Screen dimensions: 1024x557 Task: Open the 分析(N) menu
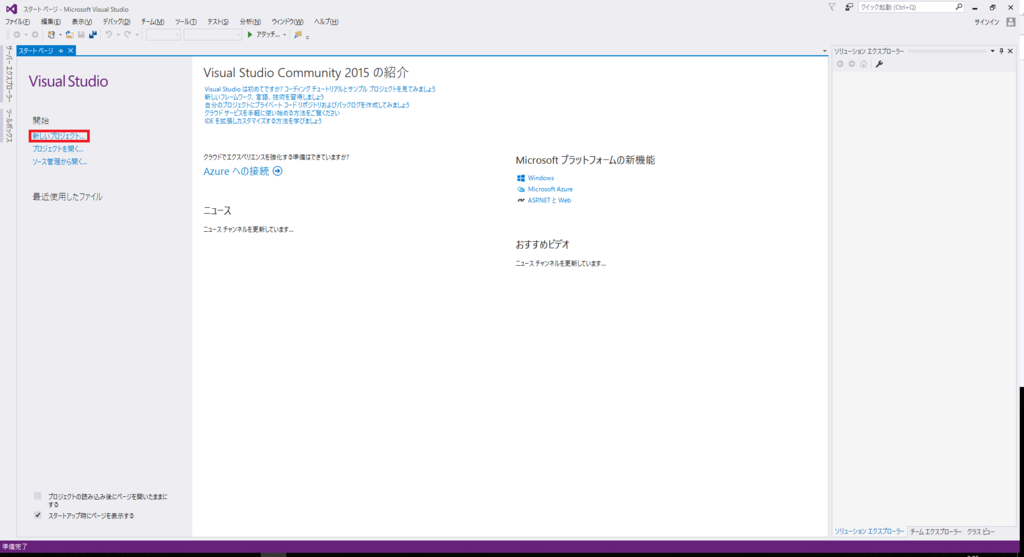click(x=250, y=22)
